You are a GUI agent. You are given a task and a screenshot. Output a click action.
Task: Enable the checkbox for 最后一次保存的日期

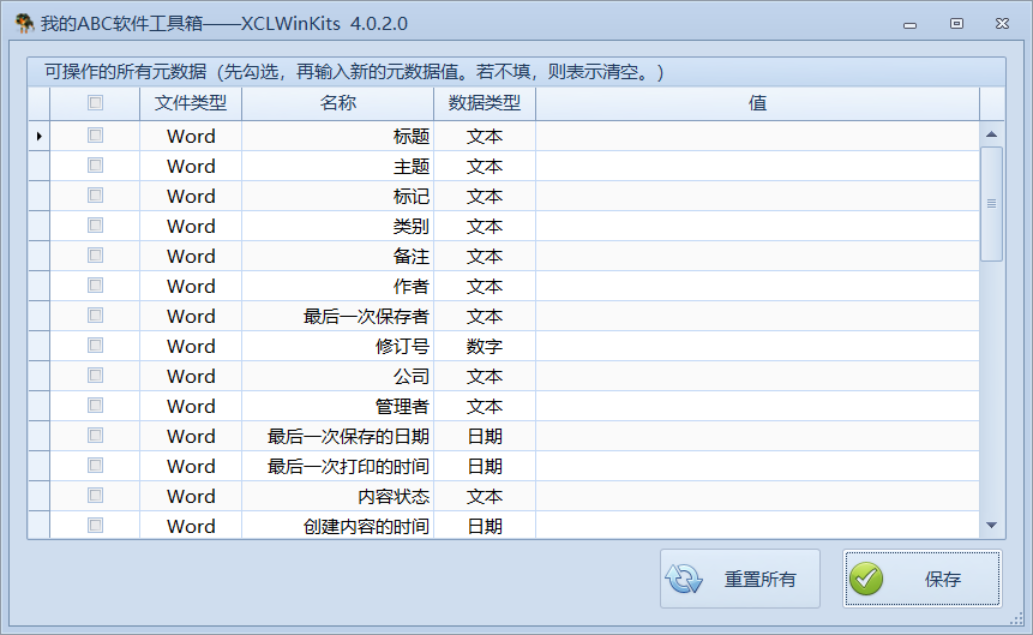pyautogui.click(x=94, y=436)
